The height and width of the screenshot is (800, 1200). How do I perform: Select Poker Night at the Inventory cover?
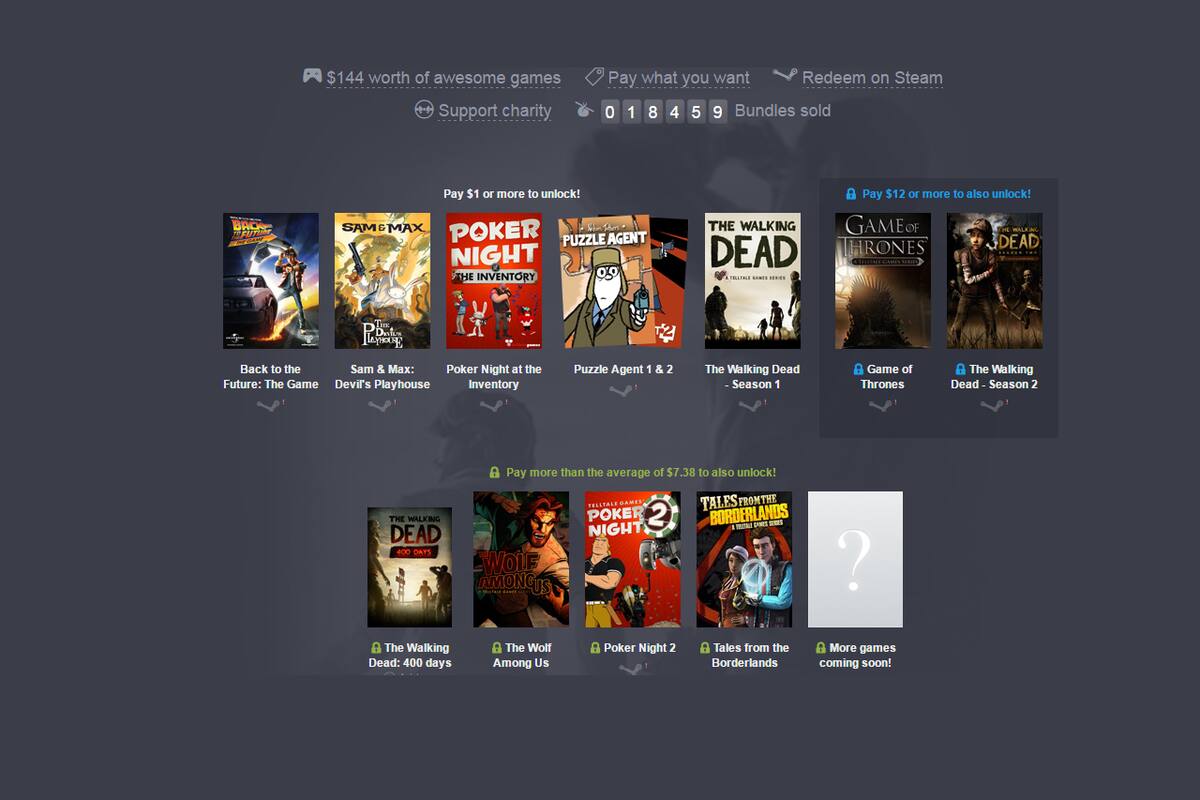494,281
